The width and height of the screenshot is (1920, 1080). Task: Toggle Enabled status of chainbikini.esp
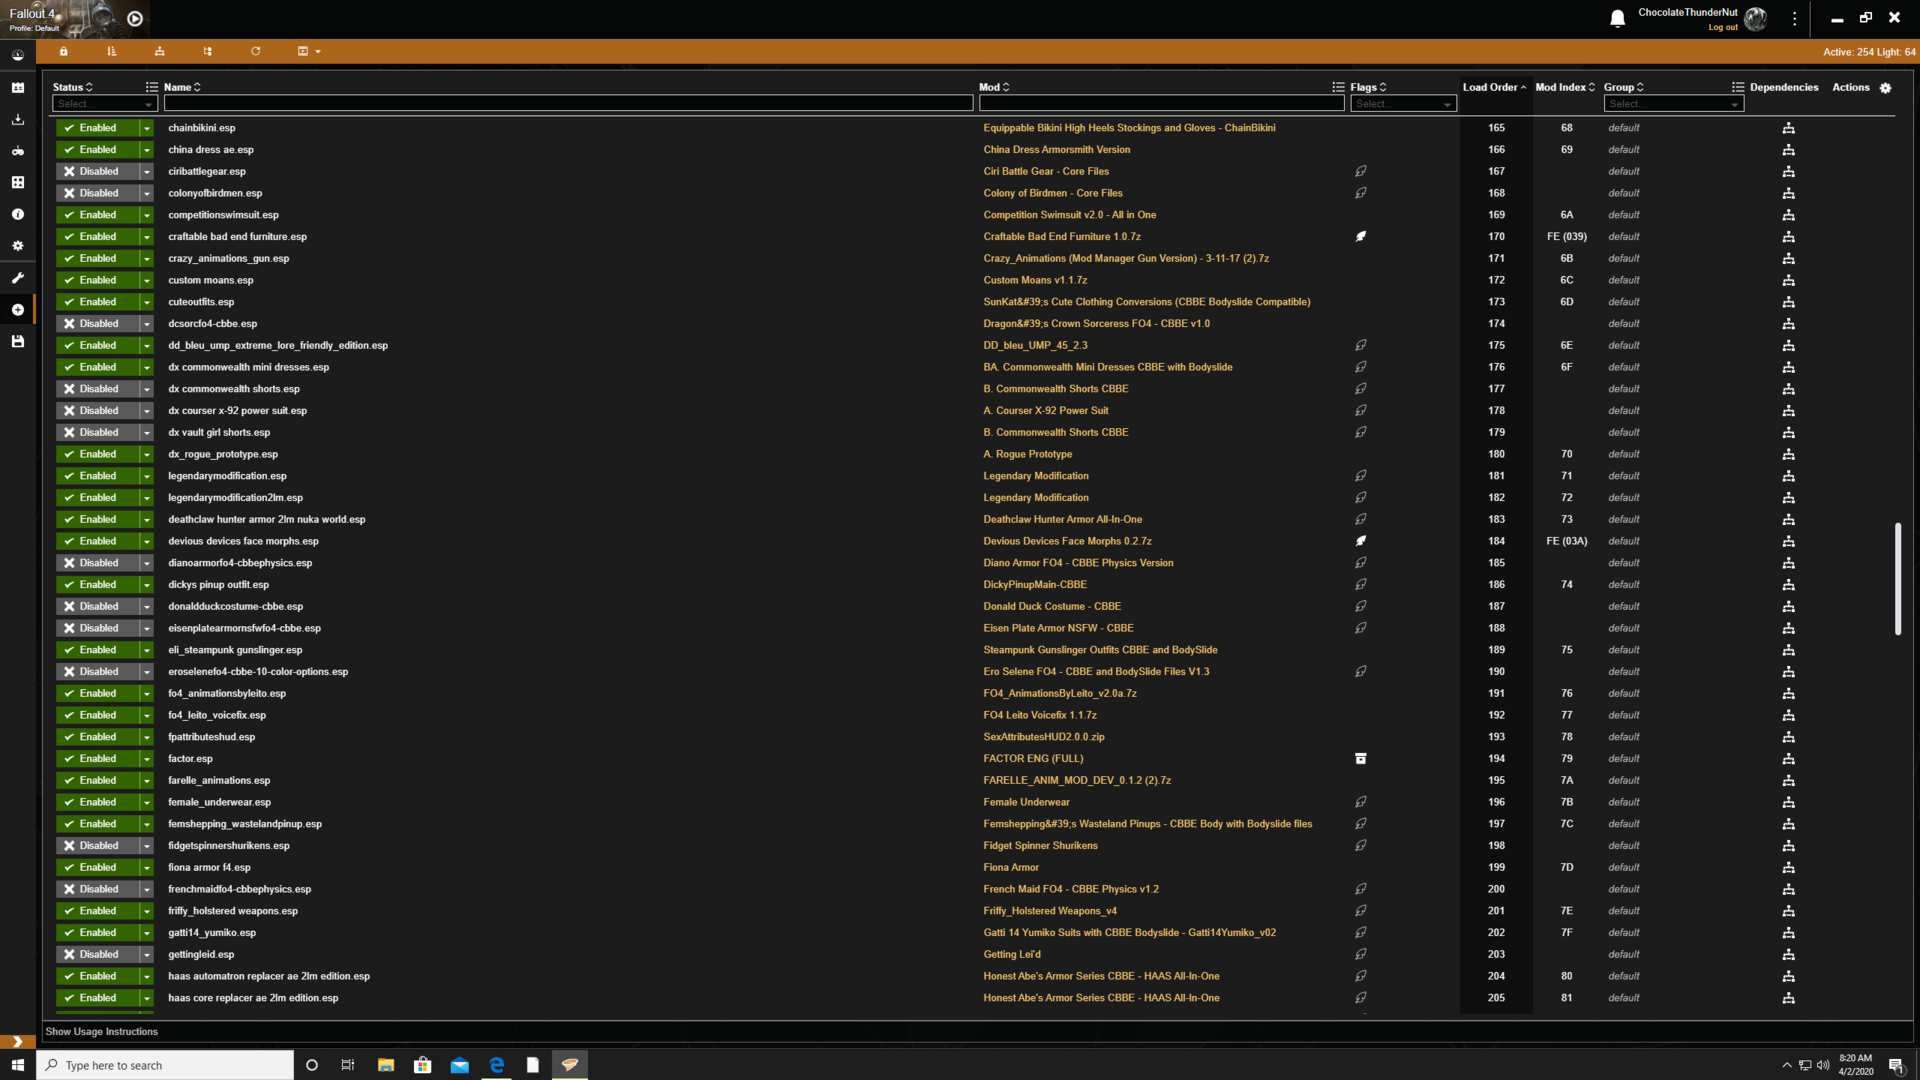click(x=97, y=128)
